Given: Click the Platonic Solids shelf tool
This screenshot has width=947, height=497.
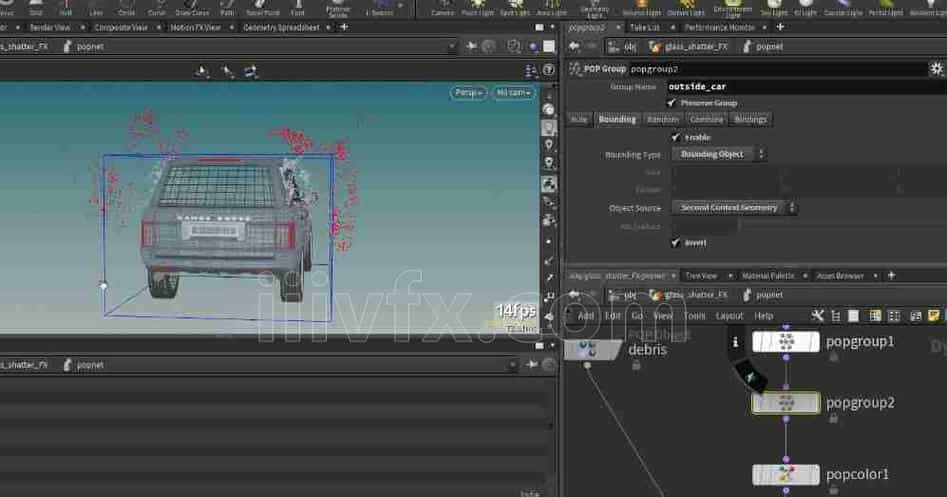Looking at the screenshot, I should pos(338,8).
